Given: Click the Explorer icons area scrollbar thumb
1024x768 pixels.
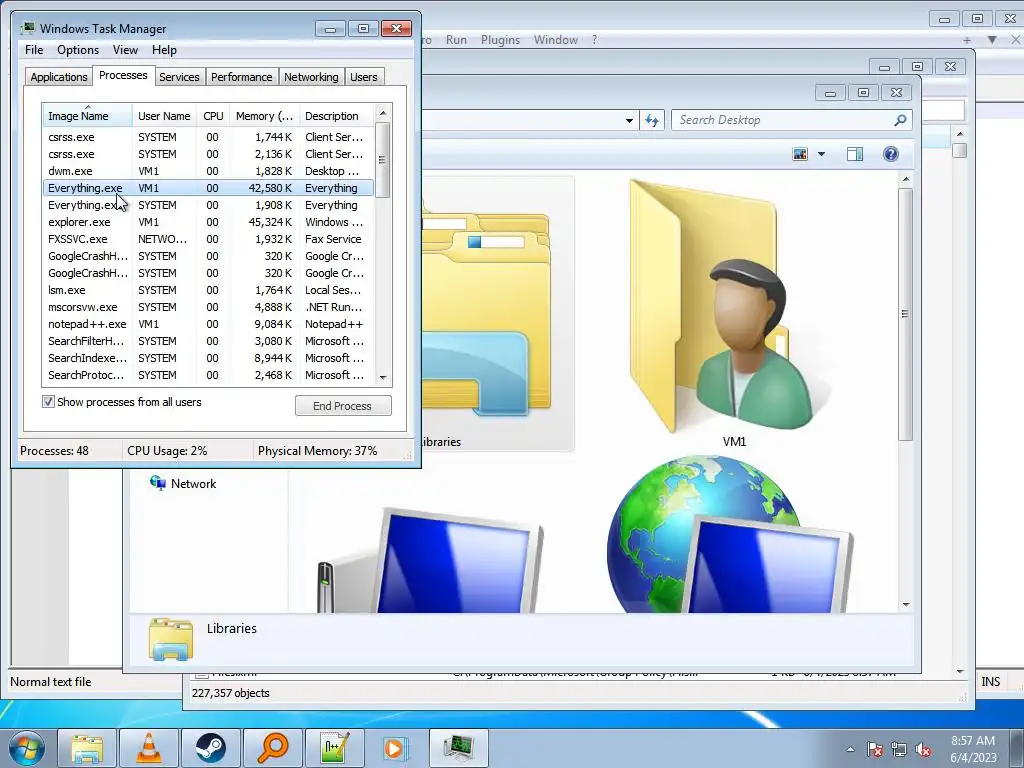Looking at the screenshot, I should pos(905,313).
